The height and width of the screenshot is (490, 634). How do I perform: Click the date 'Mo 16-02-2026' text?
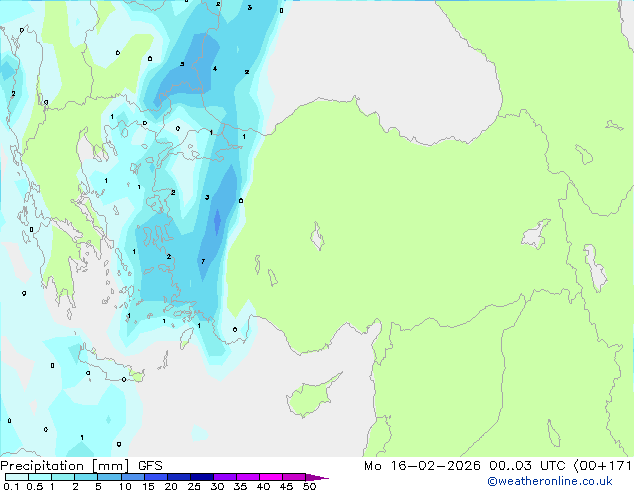point(422,466)
